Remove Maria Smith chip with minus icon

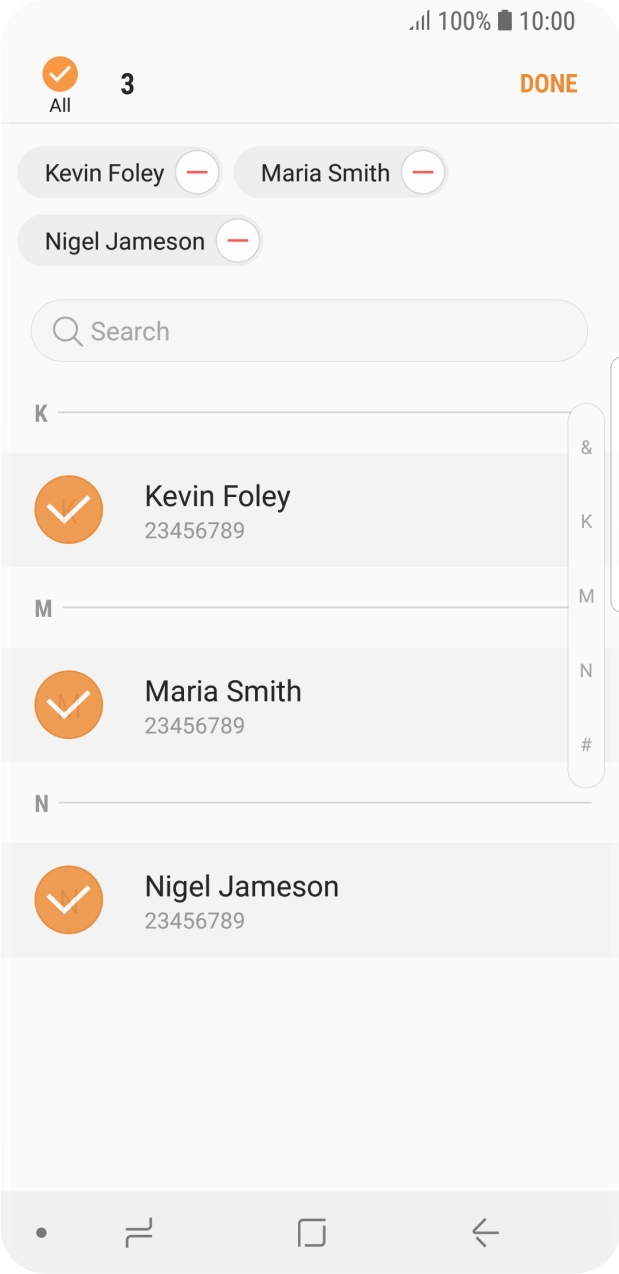click(423, 173)
